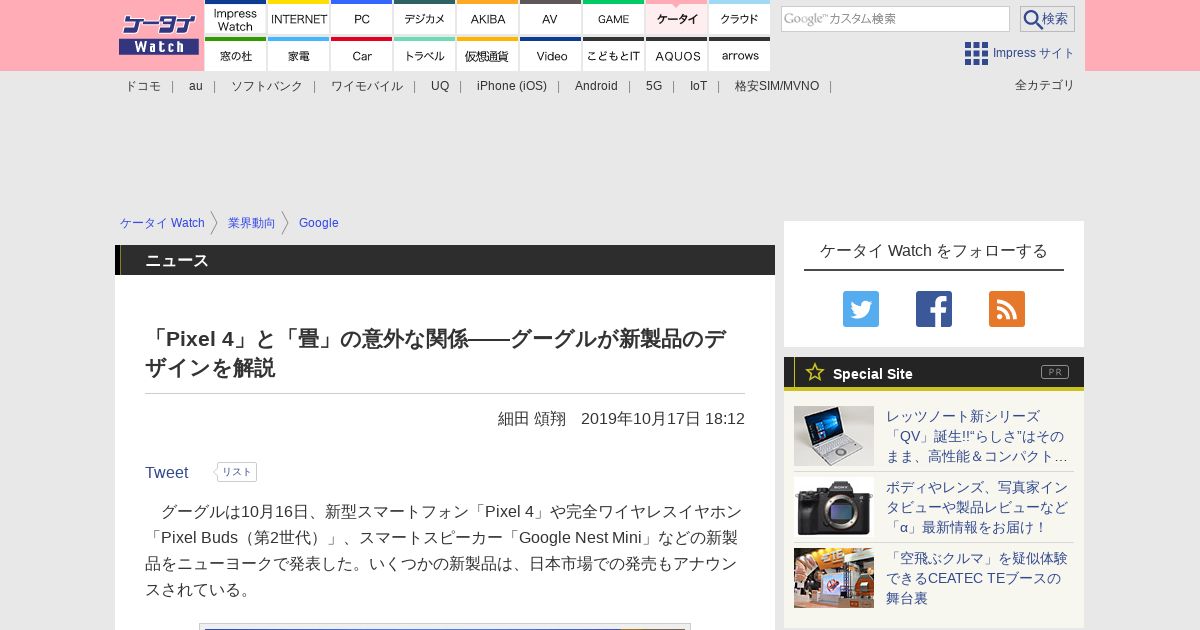Open the 空飛ぶクルマ CEATEC article link

coord(977,578)
